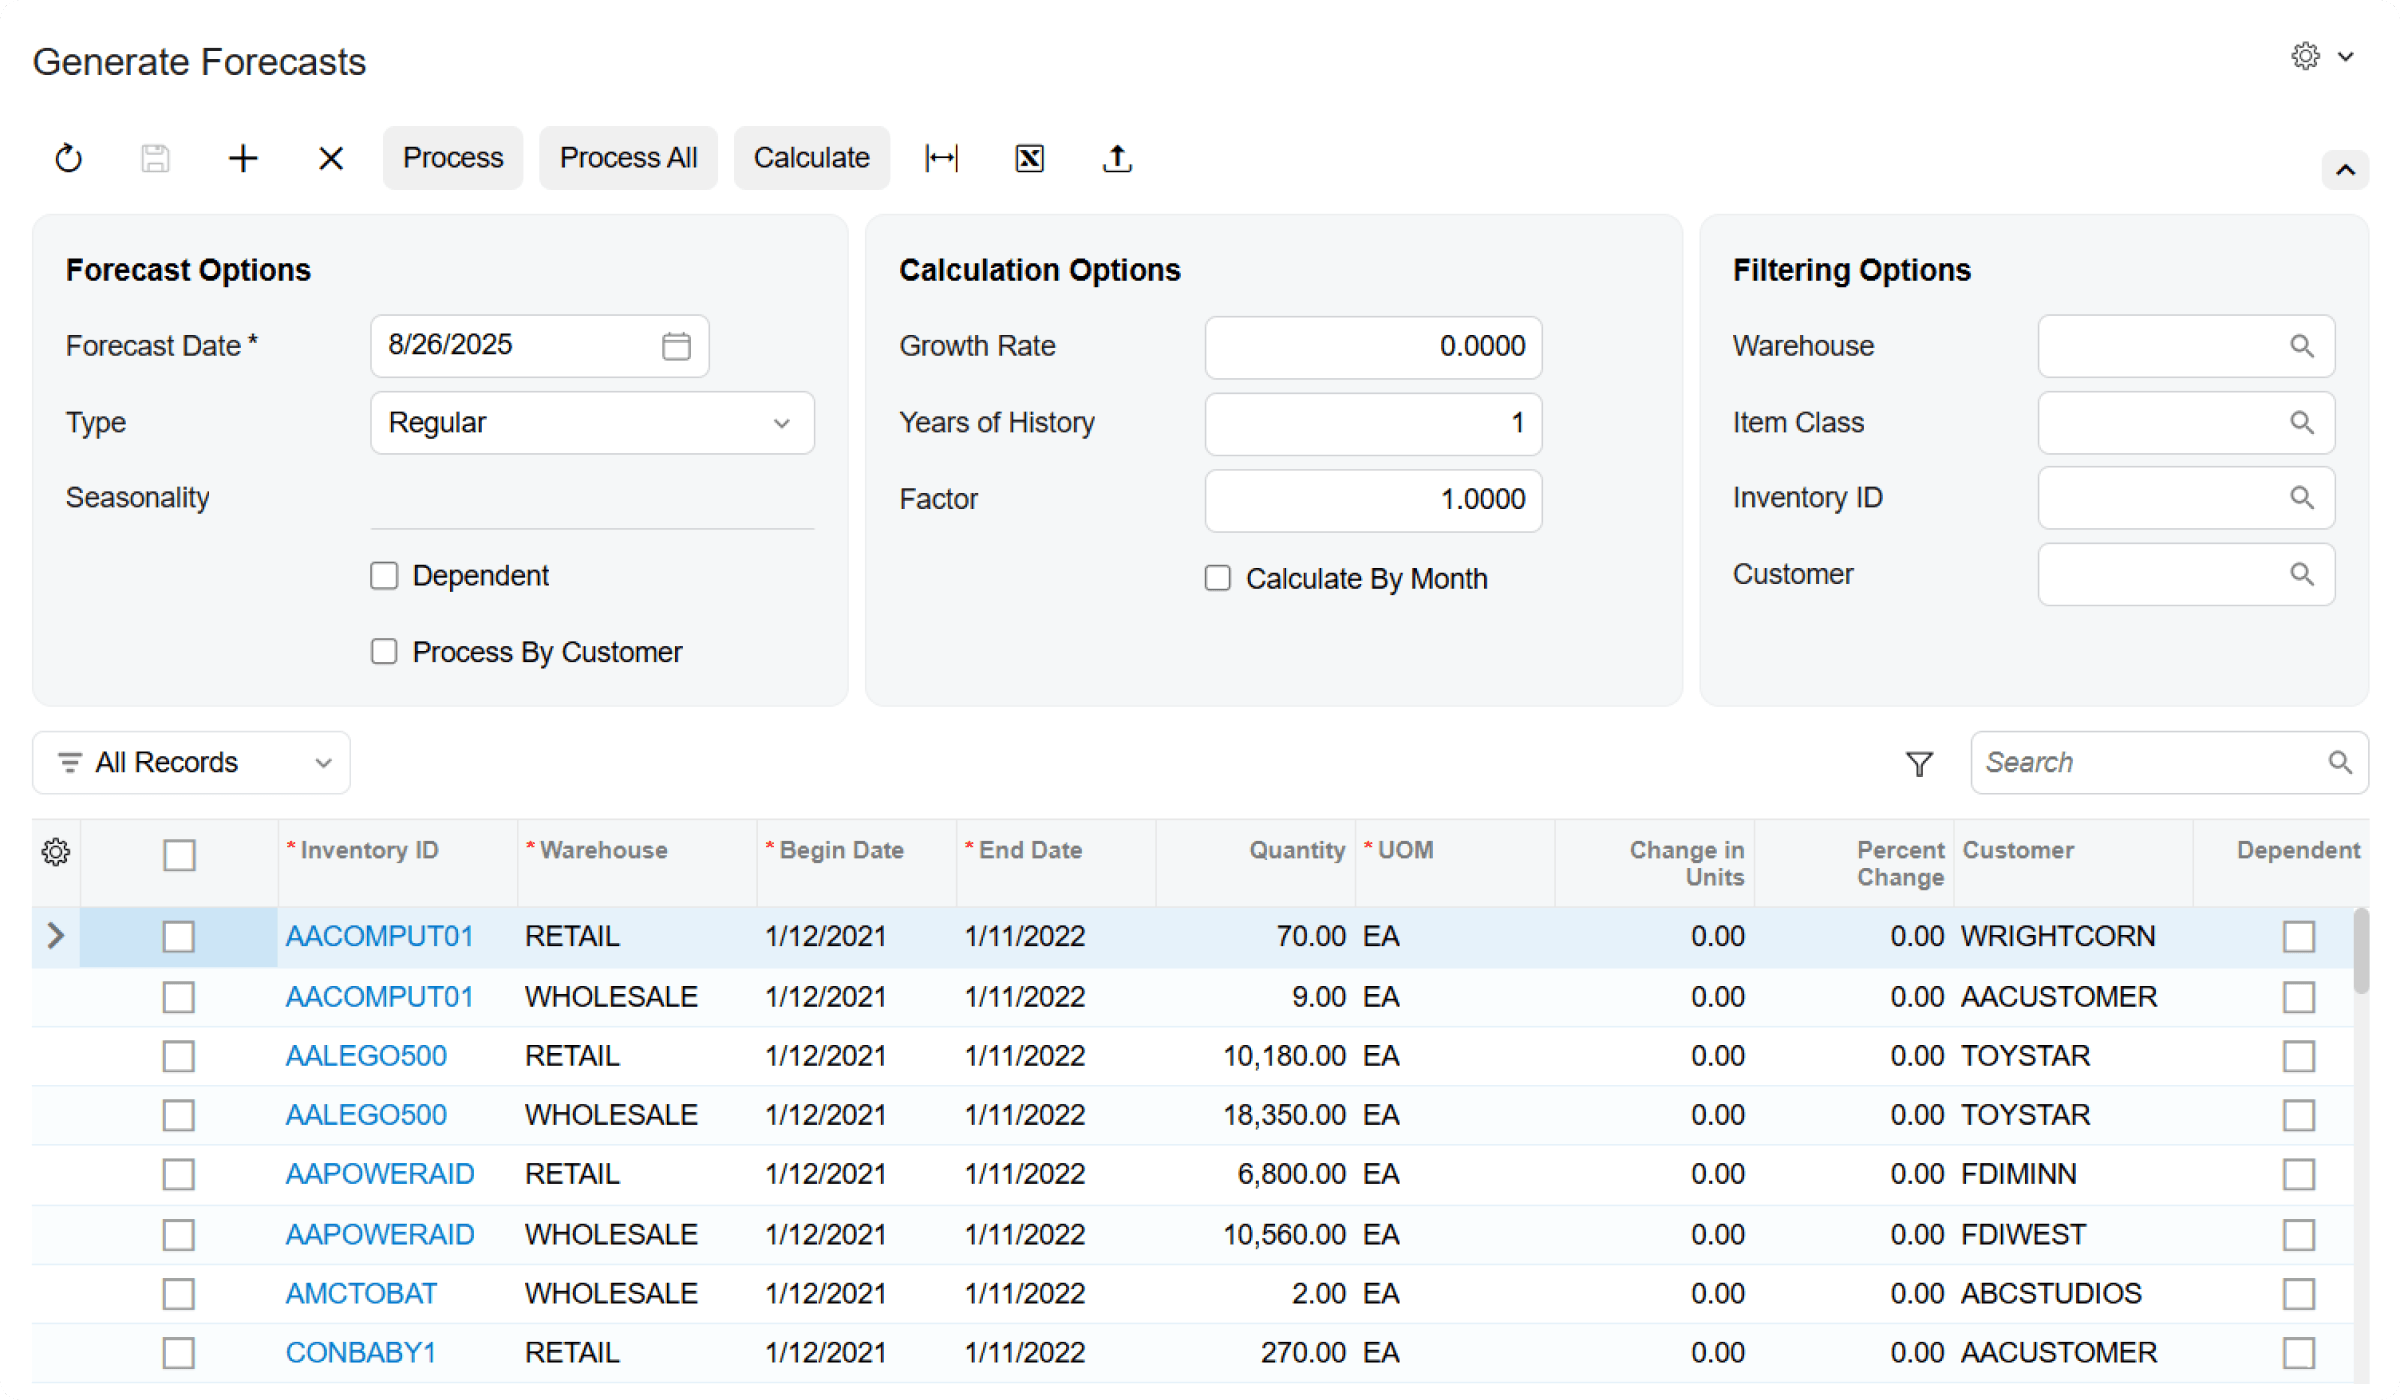Screen dimensions: 2400x1400
Task: Open the calendar picker for Forecast Date
Action: point(676,346)
